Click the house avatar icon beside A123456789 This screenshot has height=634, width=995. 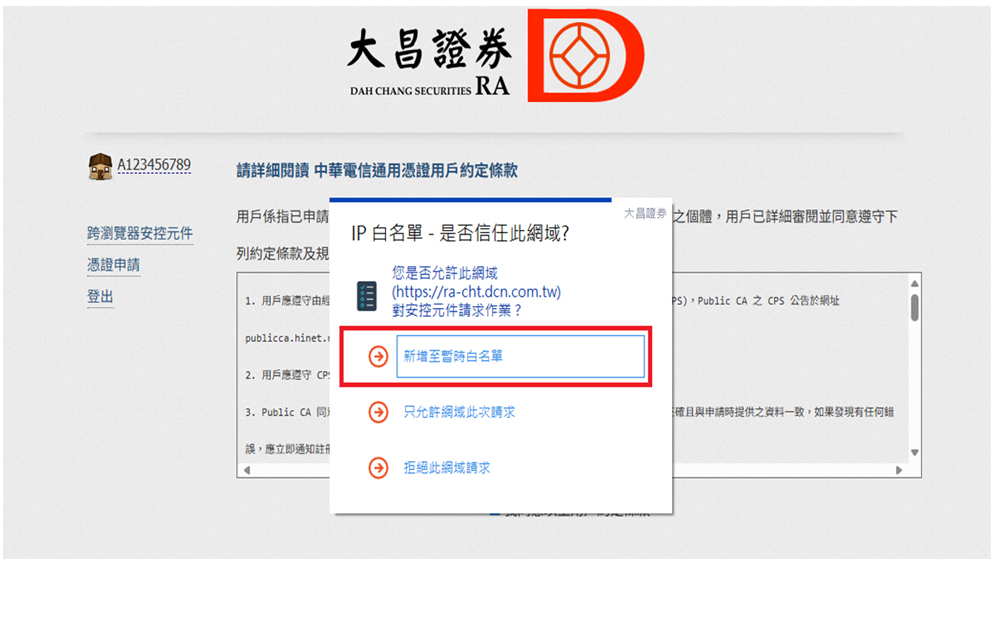100,166
